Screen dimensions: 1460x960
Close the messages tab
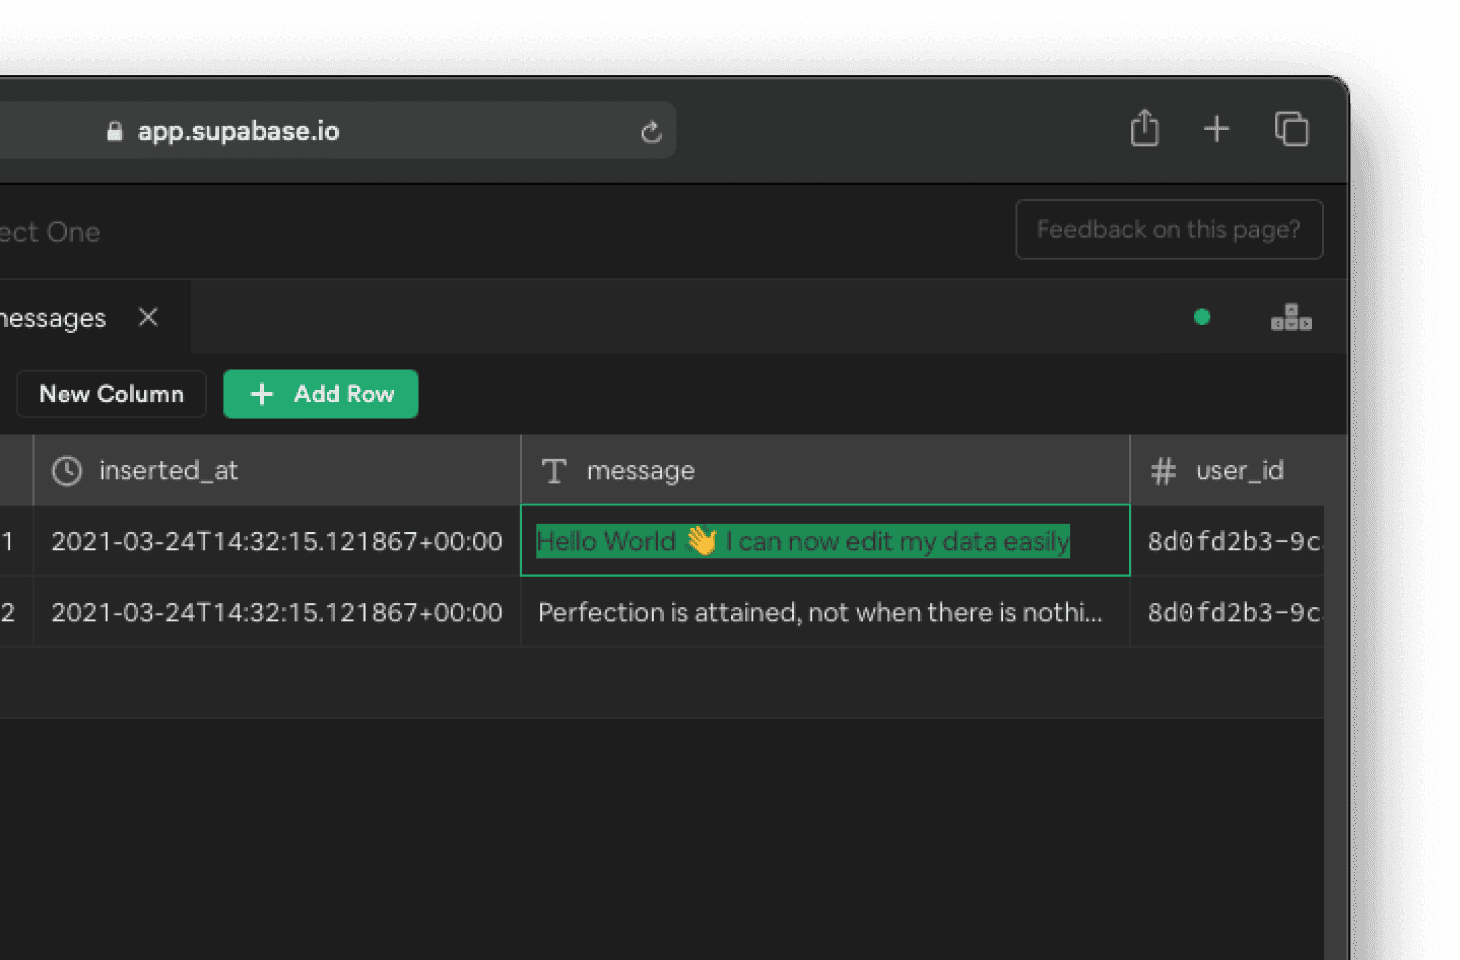point(148,317)
